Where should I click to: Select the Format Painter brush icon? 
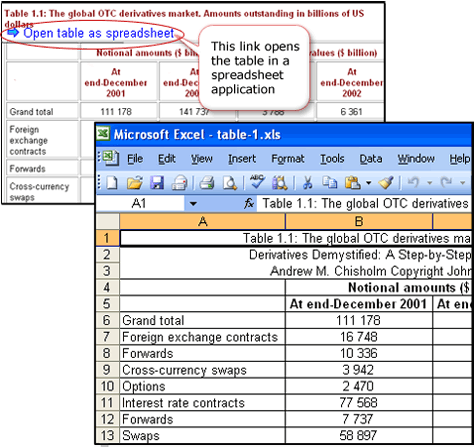click(386, 183)
